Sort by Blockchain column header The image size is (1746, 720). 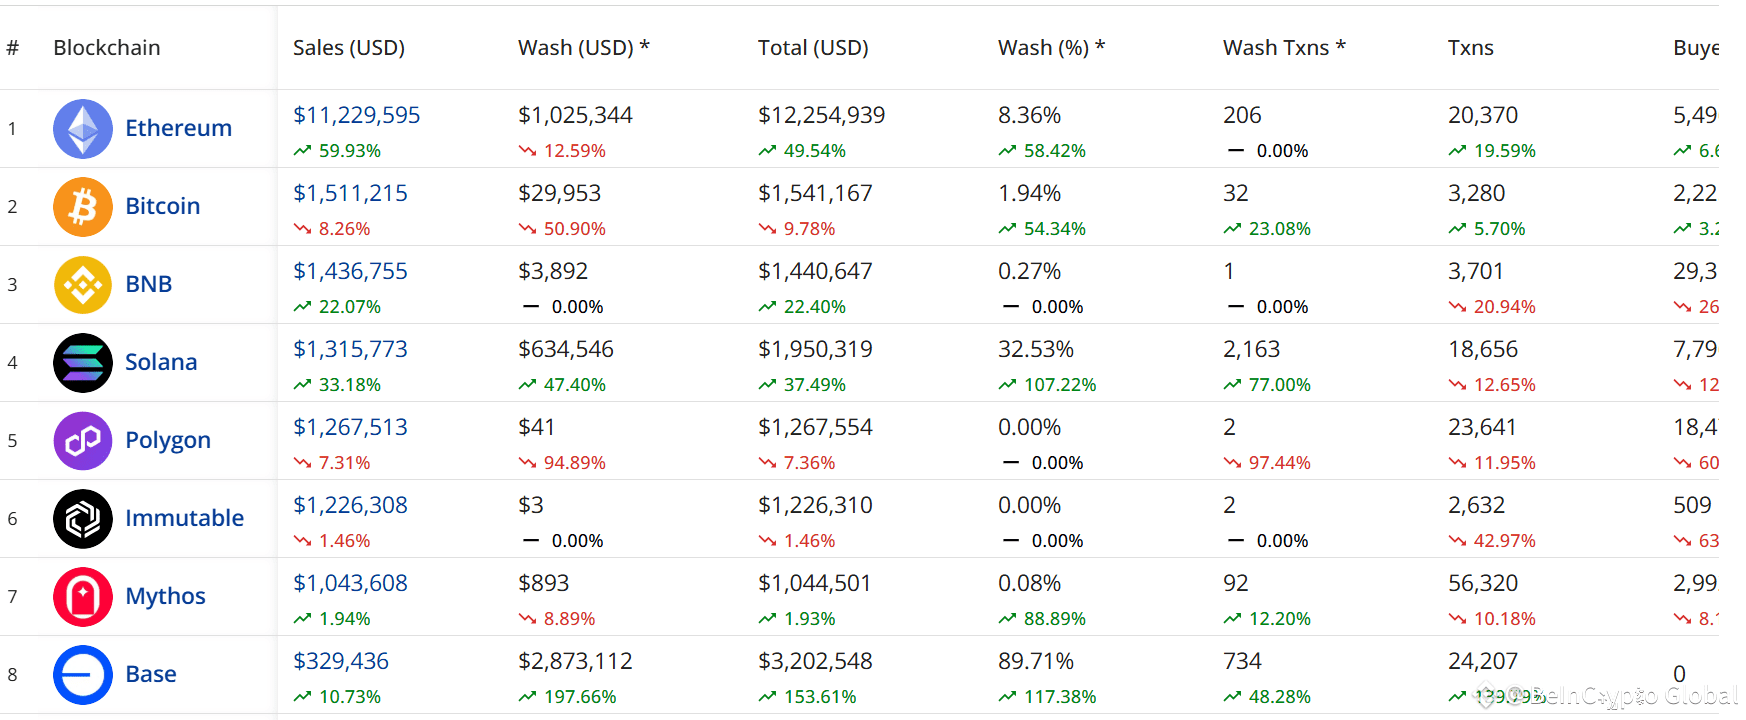pos(107,48)
